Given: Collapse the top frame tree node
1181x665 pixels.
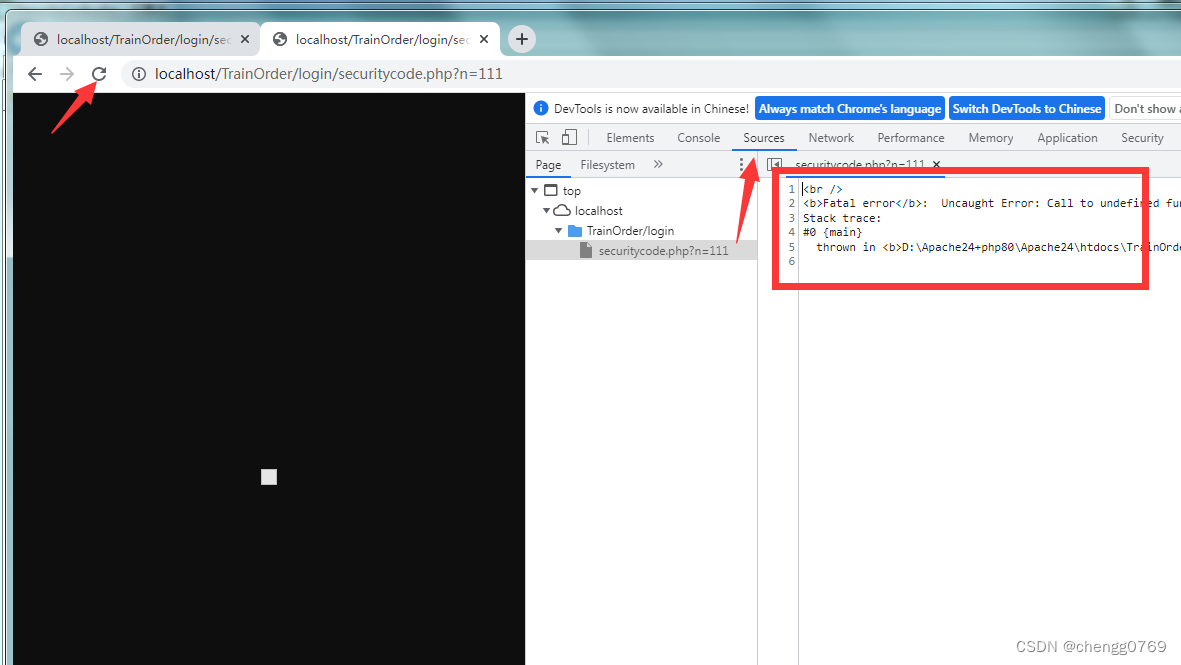Looking at the screenshot, I should click(535, 191).
